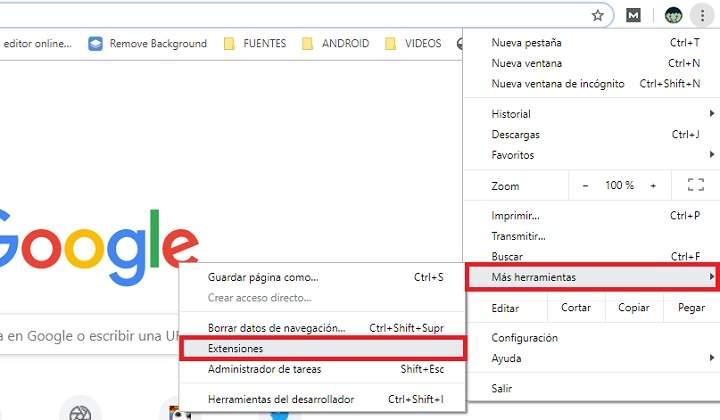Open Nueva ventana de incógnito
This screenshot has width=720, height=420.
[x=591, y=84]
